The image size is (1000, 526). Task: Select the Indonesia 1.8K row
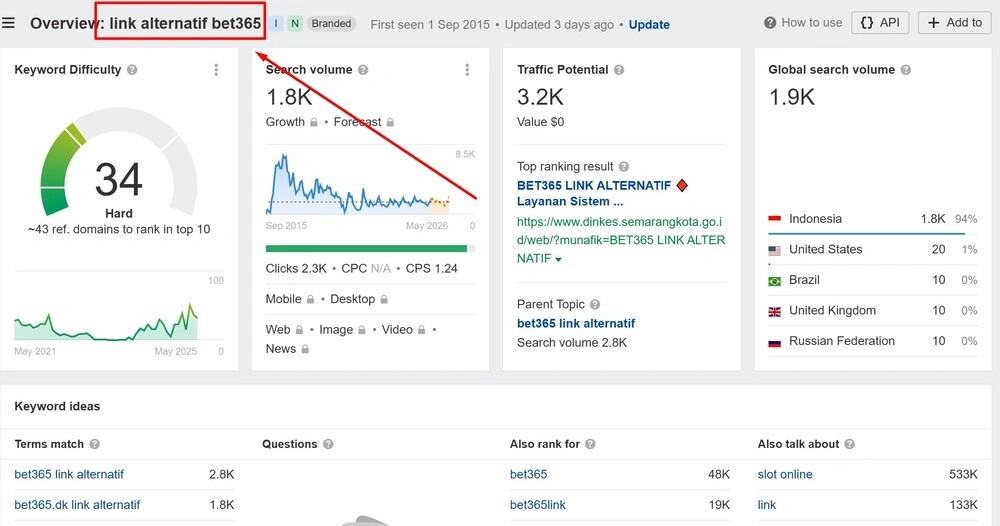point(872,219)
